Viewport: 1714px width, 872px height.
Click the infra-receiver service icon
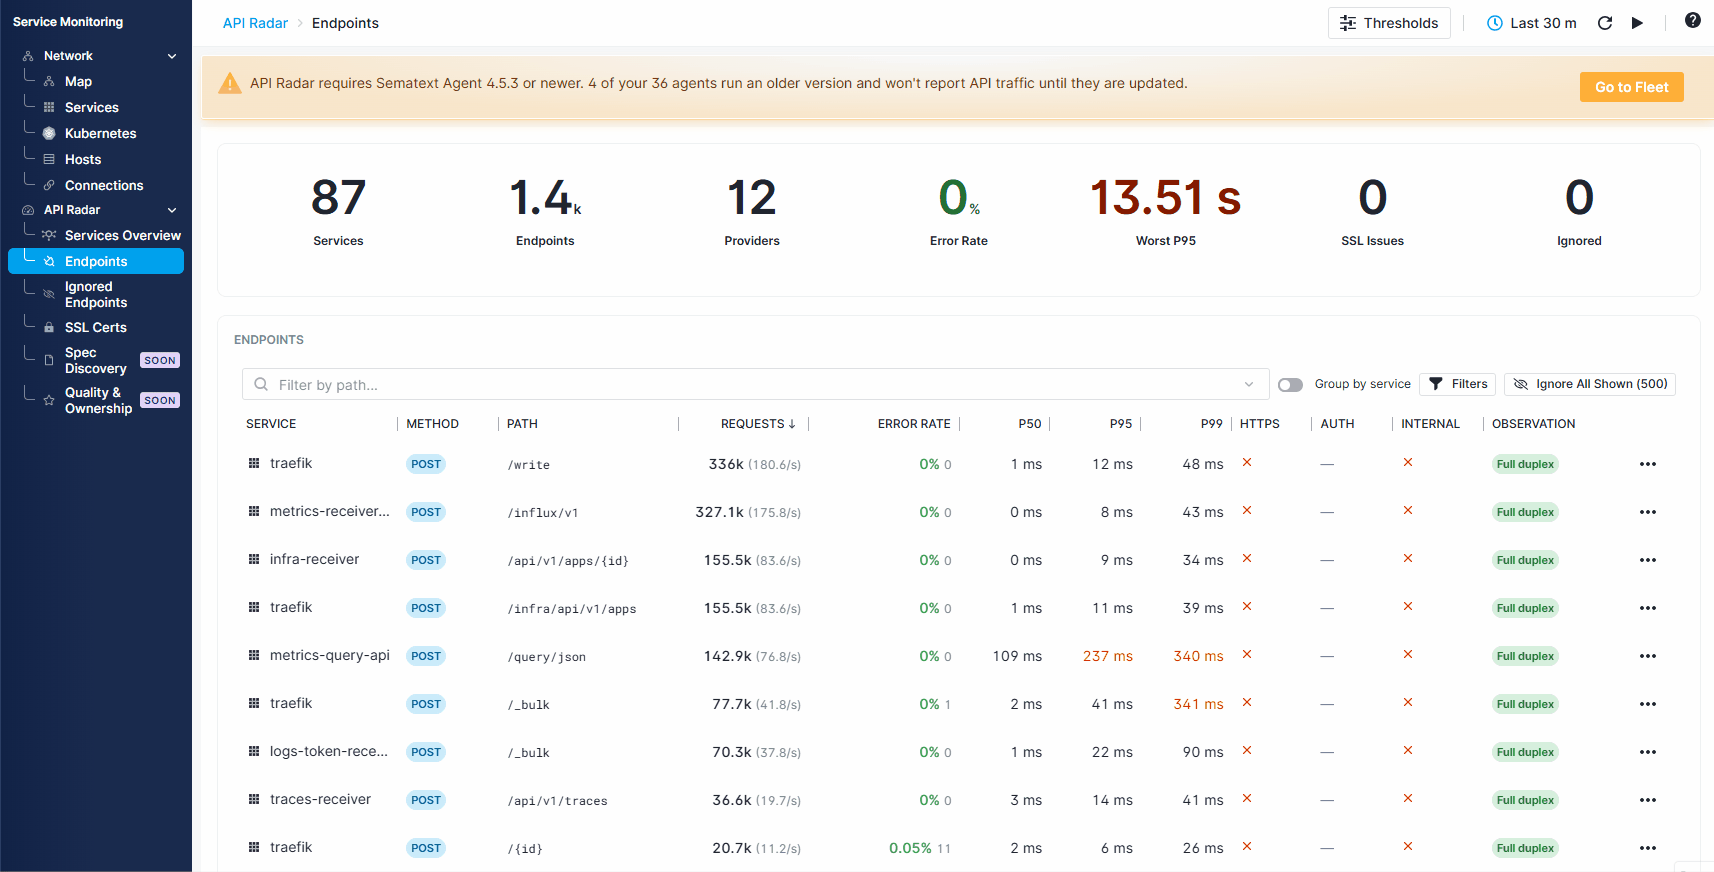(x=254, y=559)
